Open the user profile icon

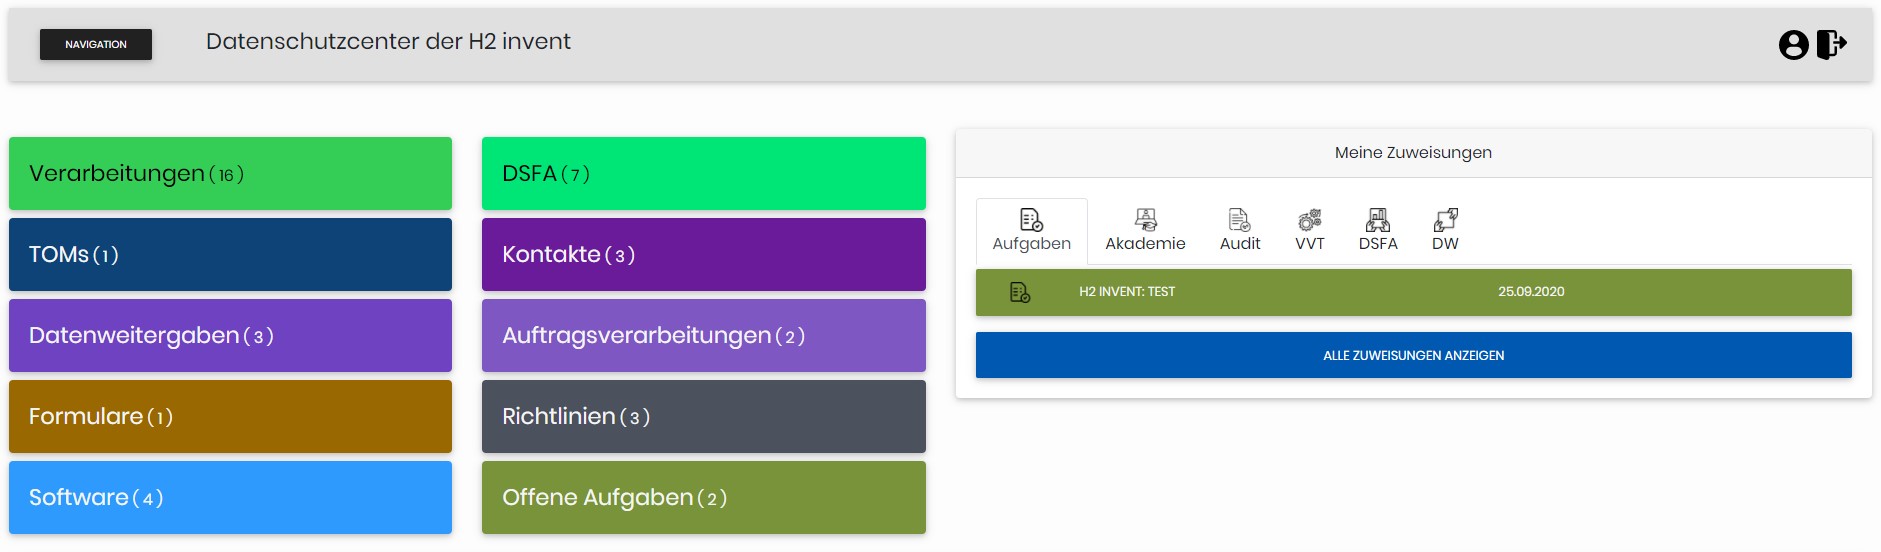1793,45
